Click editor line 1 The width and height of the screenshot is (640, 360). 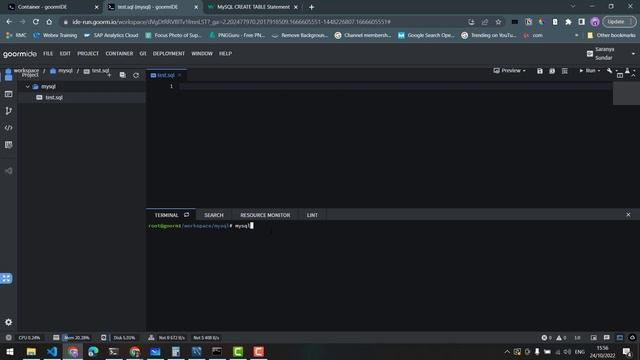(395, 86)
